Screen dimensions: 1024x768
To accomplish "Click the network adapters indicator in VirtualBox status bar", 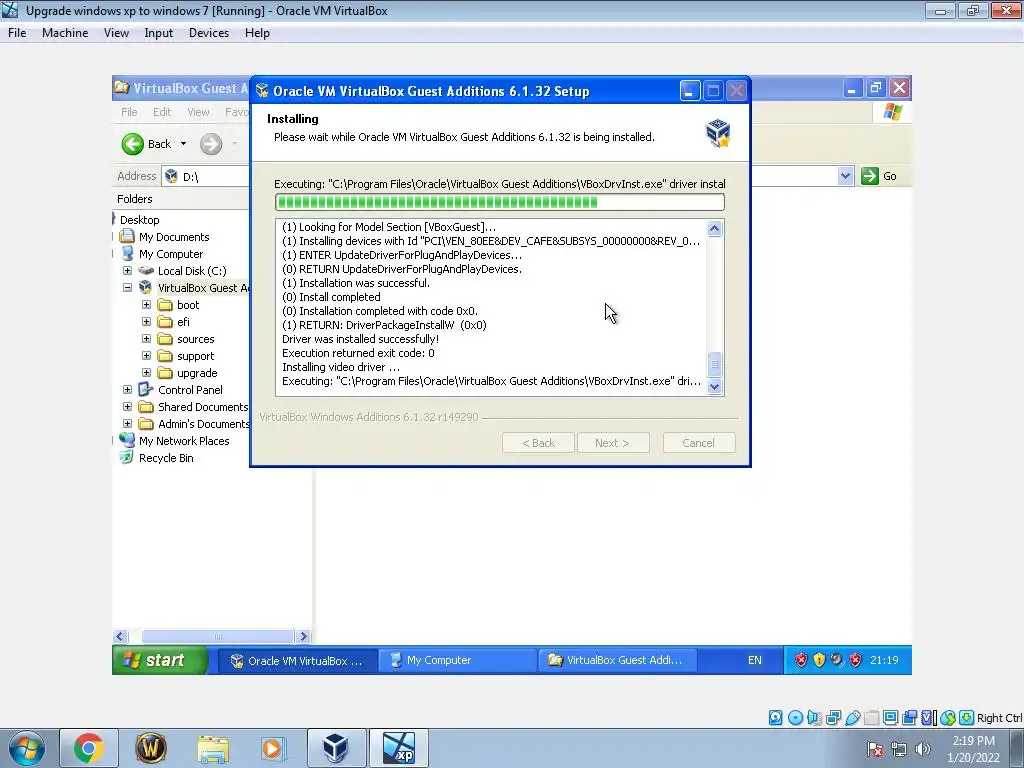I will 833,718.
